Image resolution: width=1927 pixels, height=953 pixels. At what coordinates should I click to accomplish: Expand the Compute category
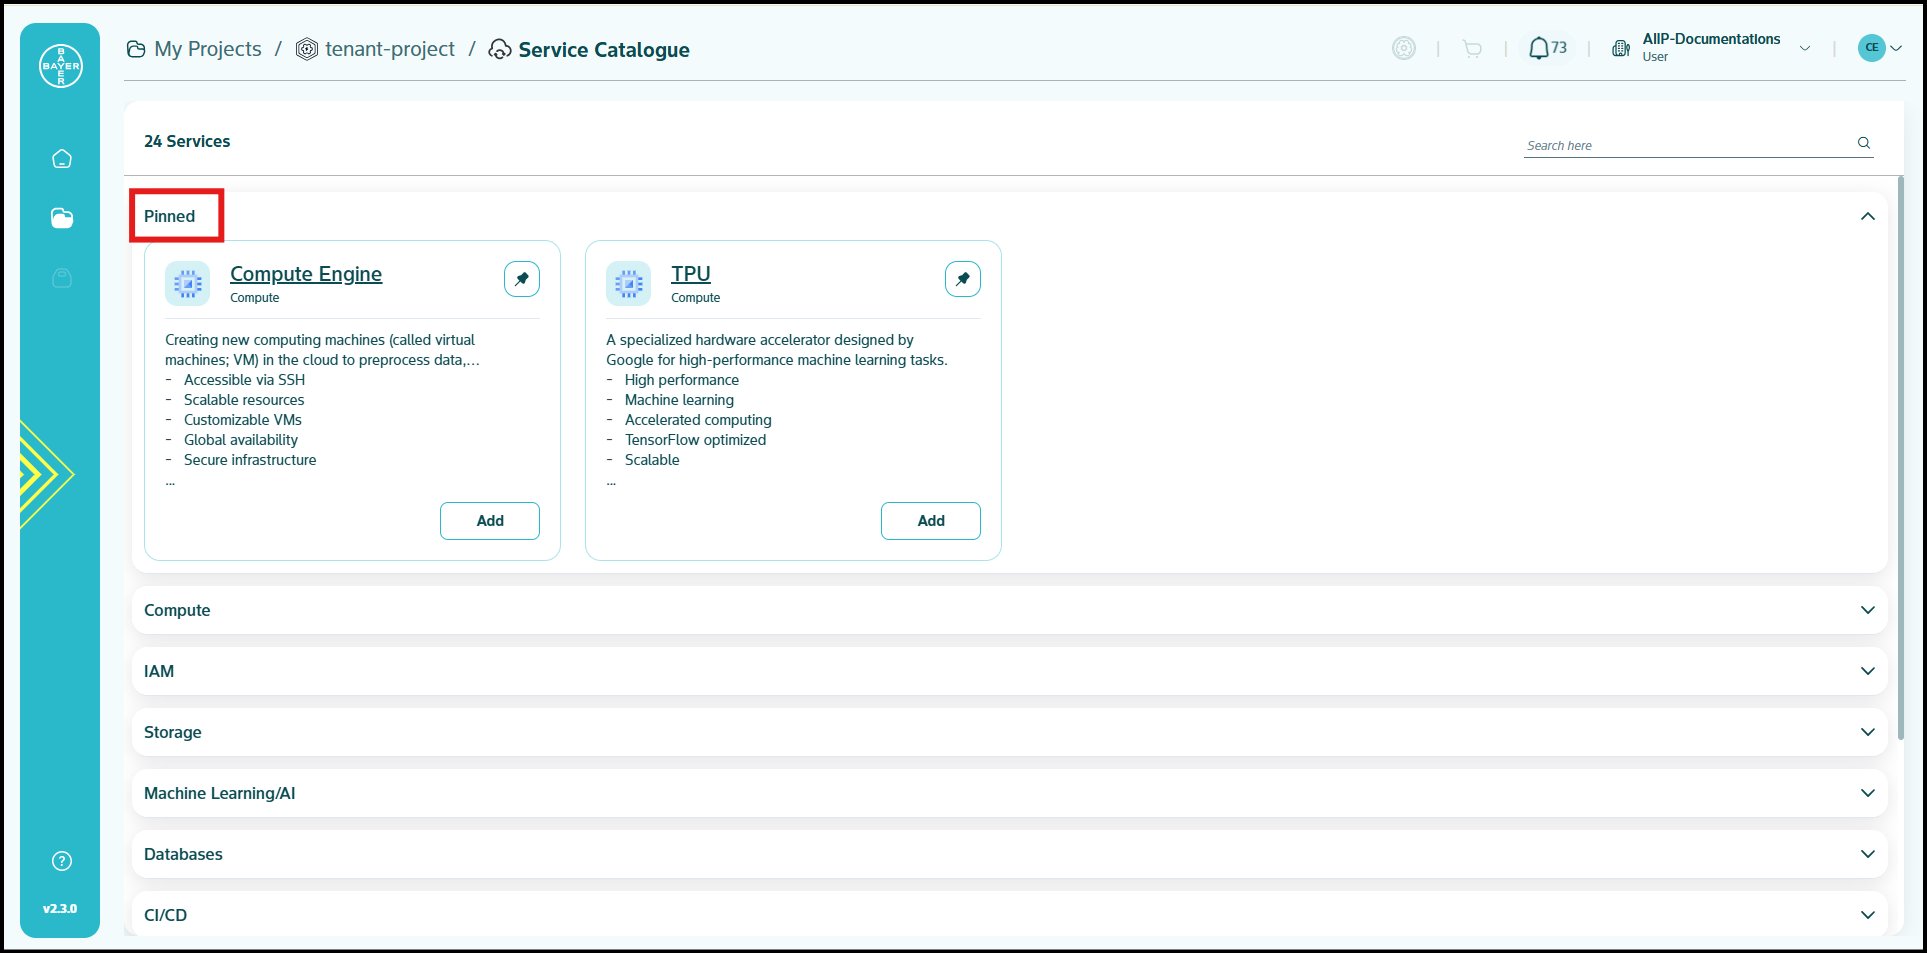[1867, 610]
